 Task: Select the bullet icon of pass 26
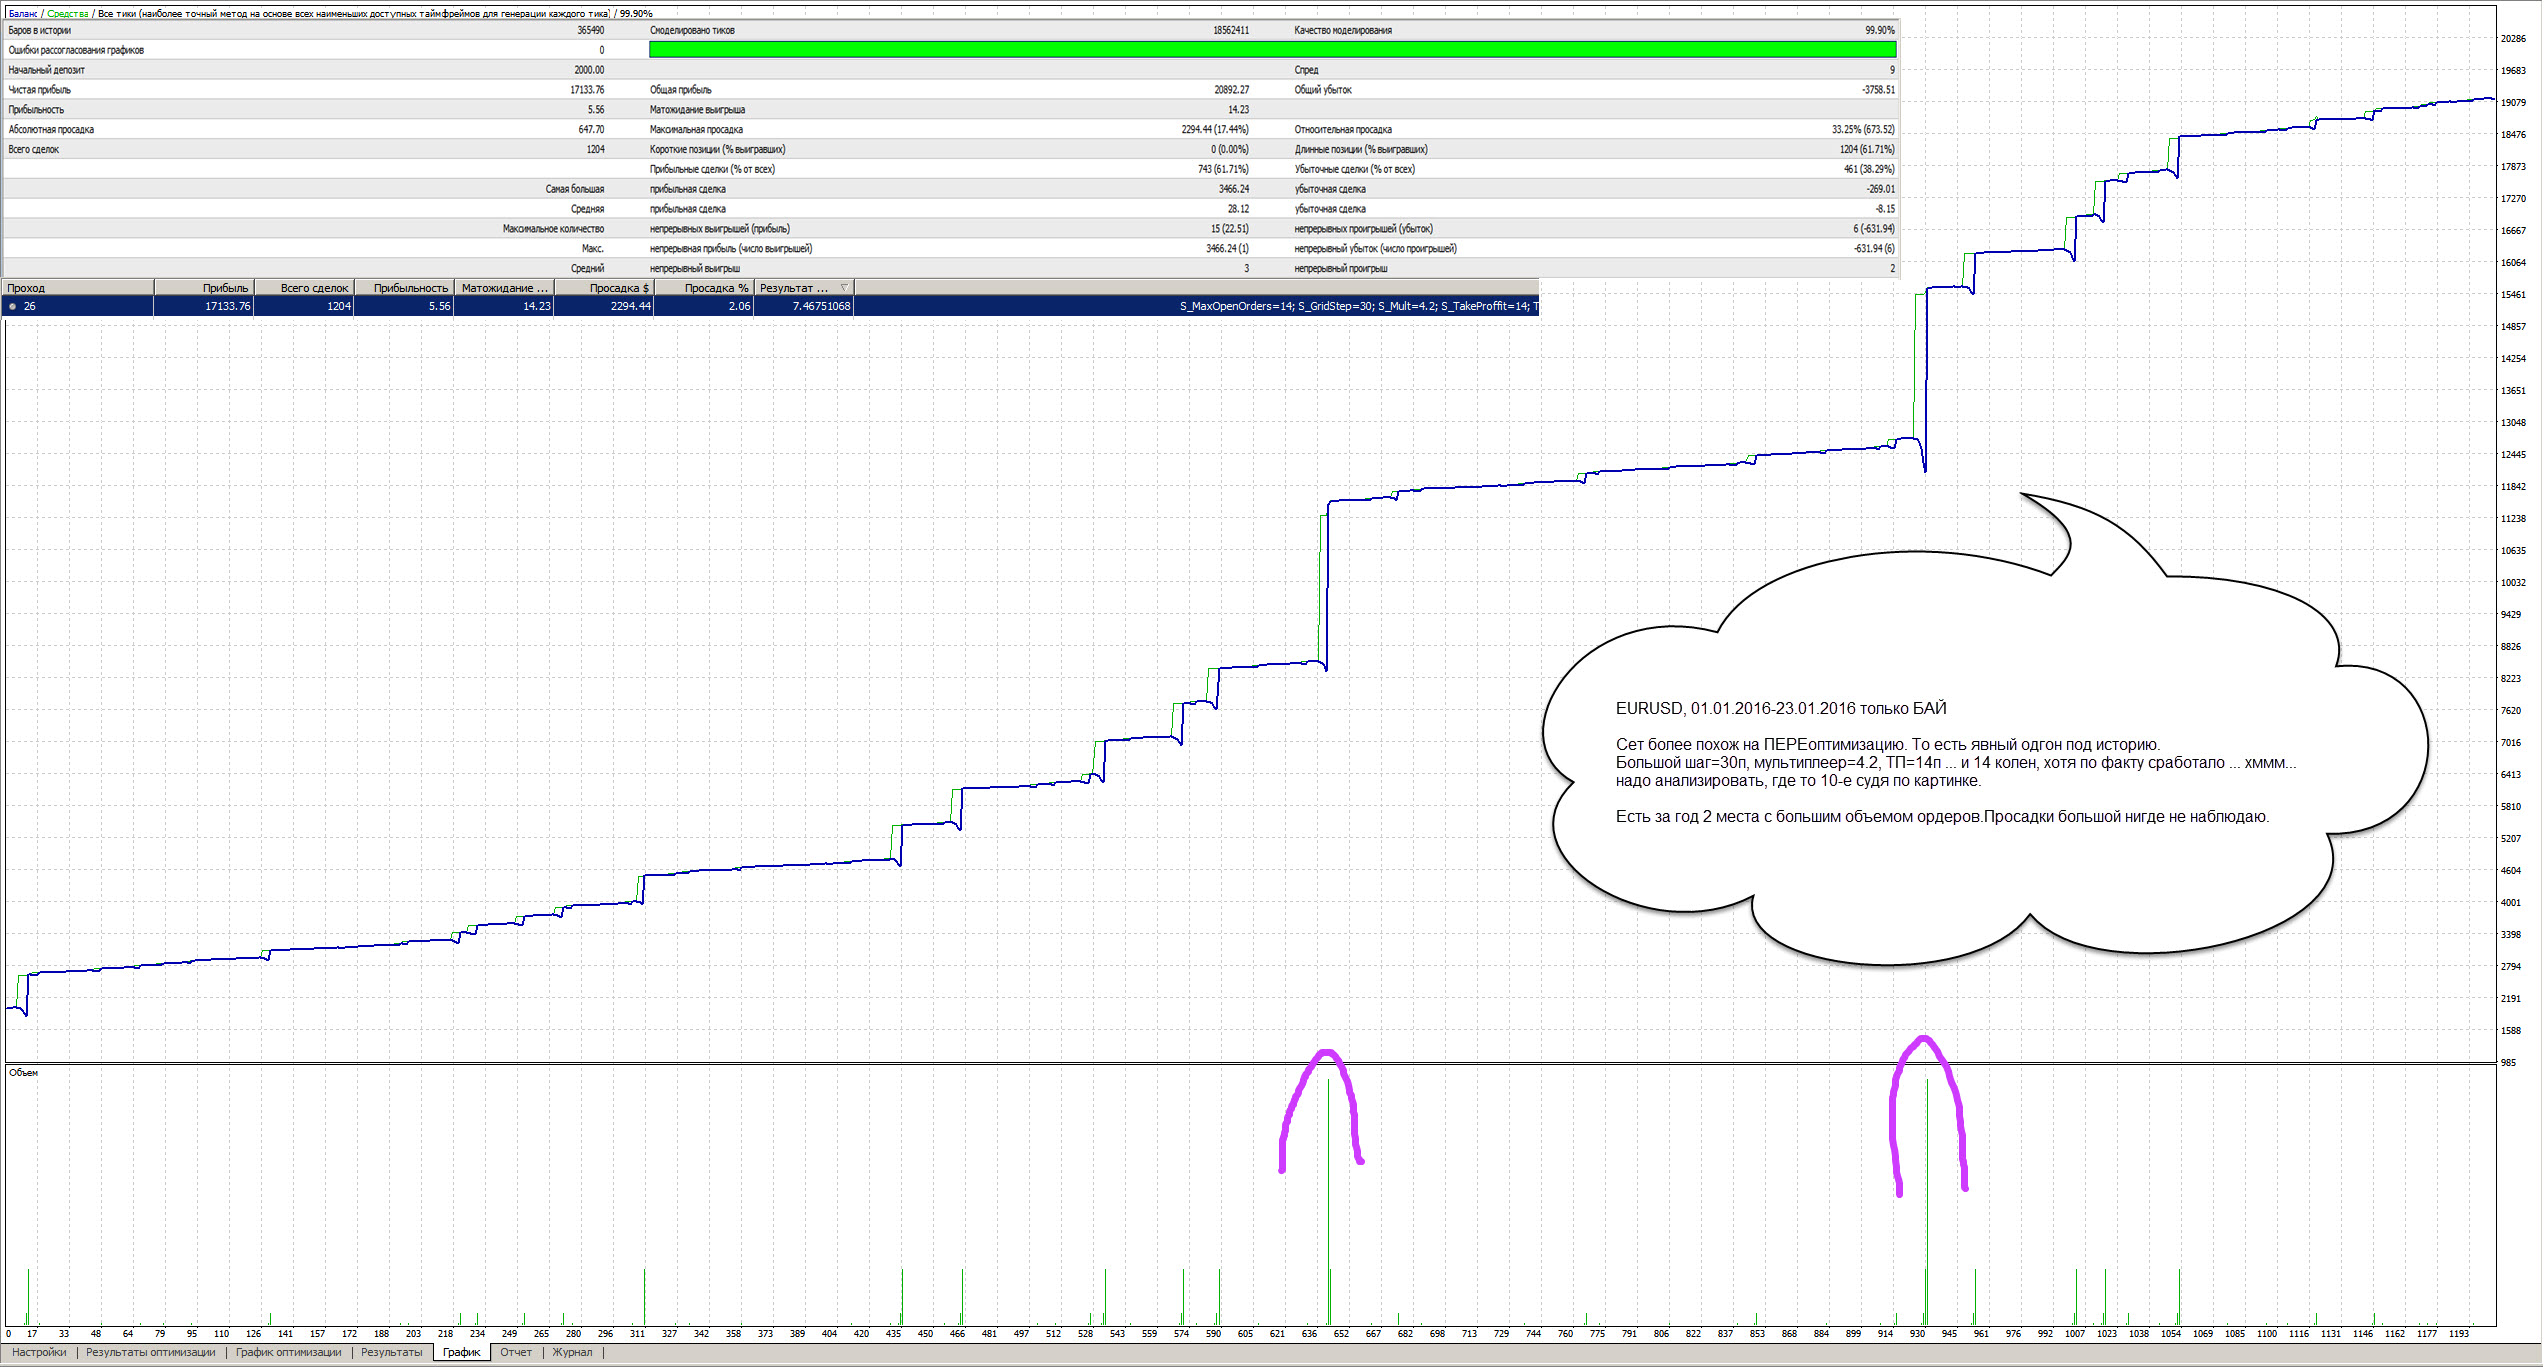click(x=12, y=307)
